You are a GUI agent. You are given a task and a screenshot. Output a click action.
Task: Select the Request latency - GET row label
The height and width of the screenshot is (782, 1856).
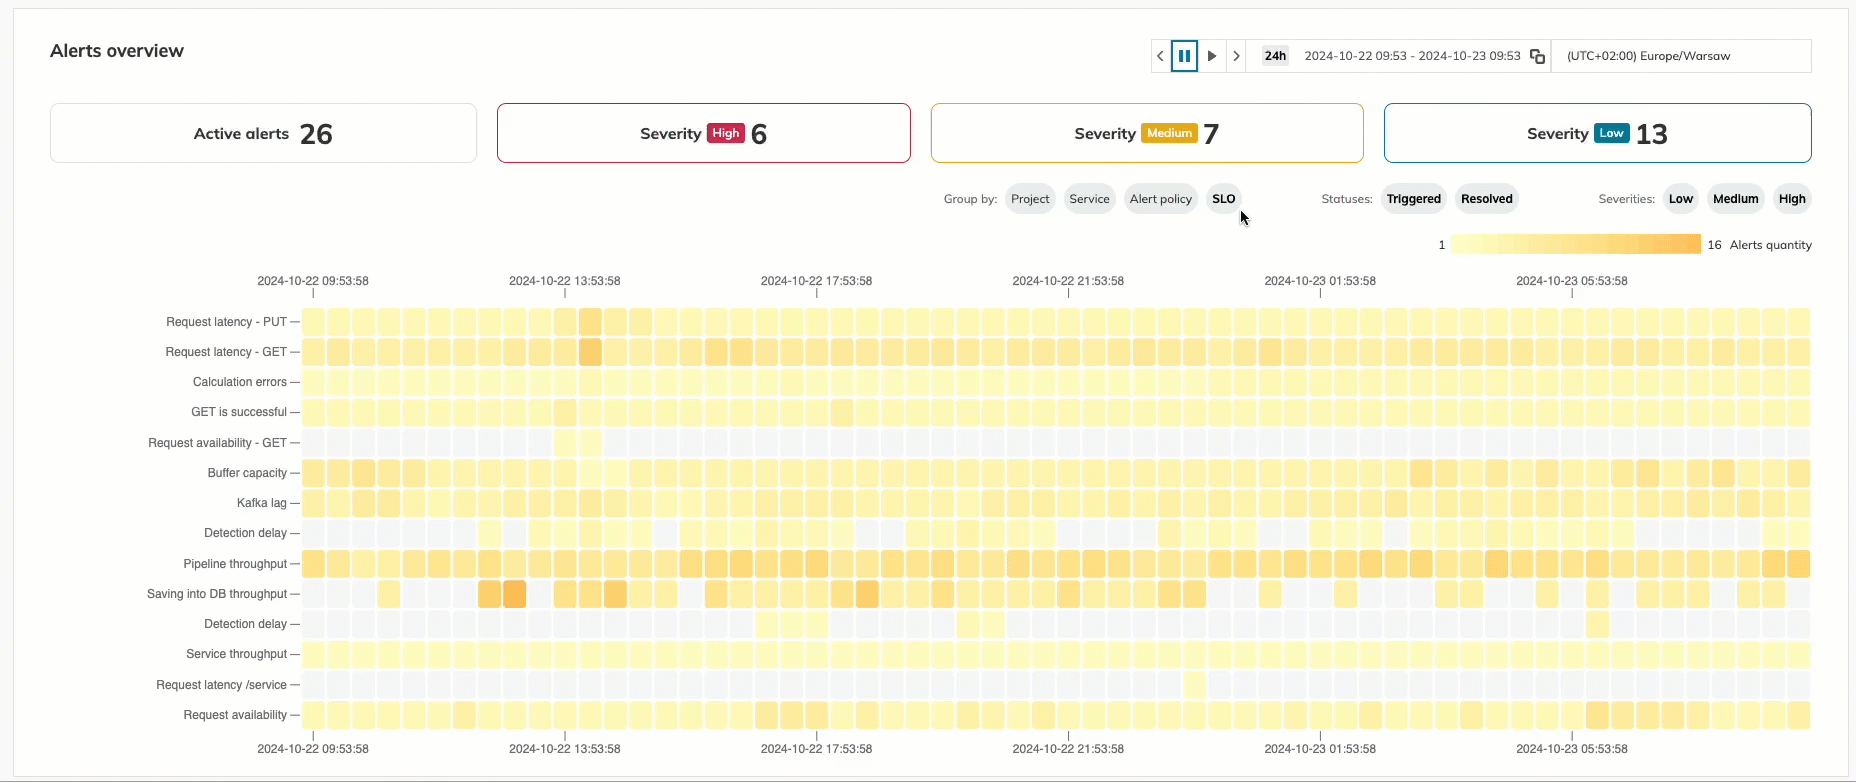(226, 352)
